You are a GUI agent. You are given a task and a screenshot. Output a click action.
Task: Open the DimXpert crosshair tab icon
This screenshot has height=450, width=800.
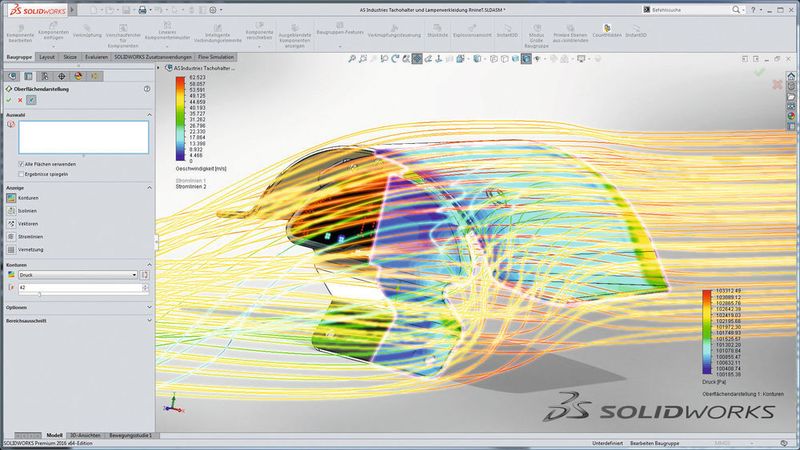point(61,76)
